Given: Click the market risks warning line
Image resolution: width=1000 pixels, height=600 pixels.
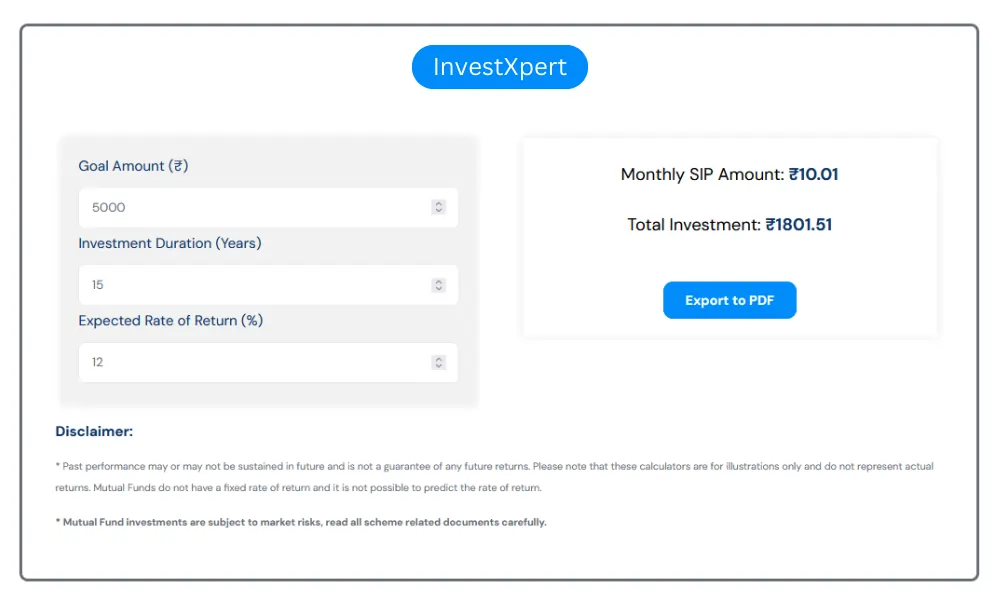Looking at the screenshot, I should (x=301, y=522).
